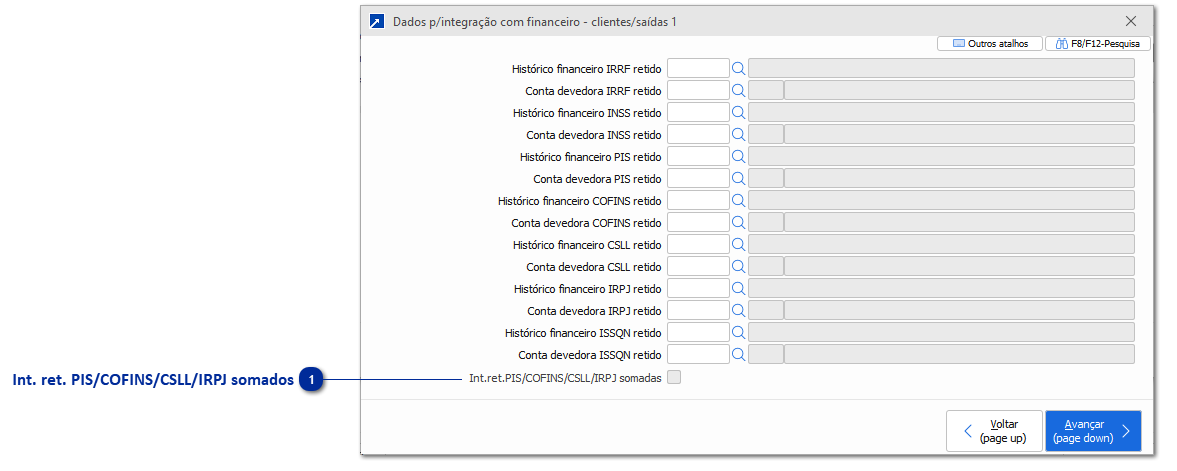Focus Conta devedora CSLL retido code field
The image size is (1177, 471).
pyautogui.click(x=698, y=267)
